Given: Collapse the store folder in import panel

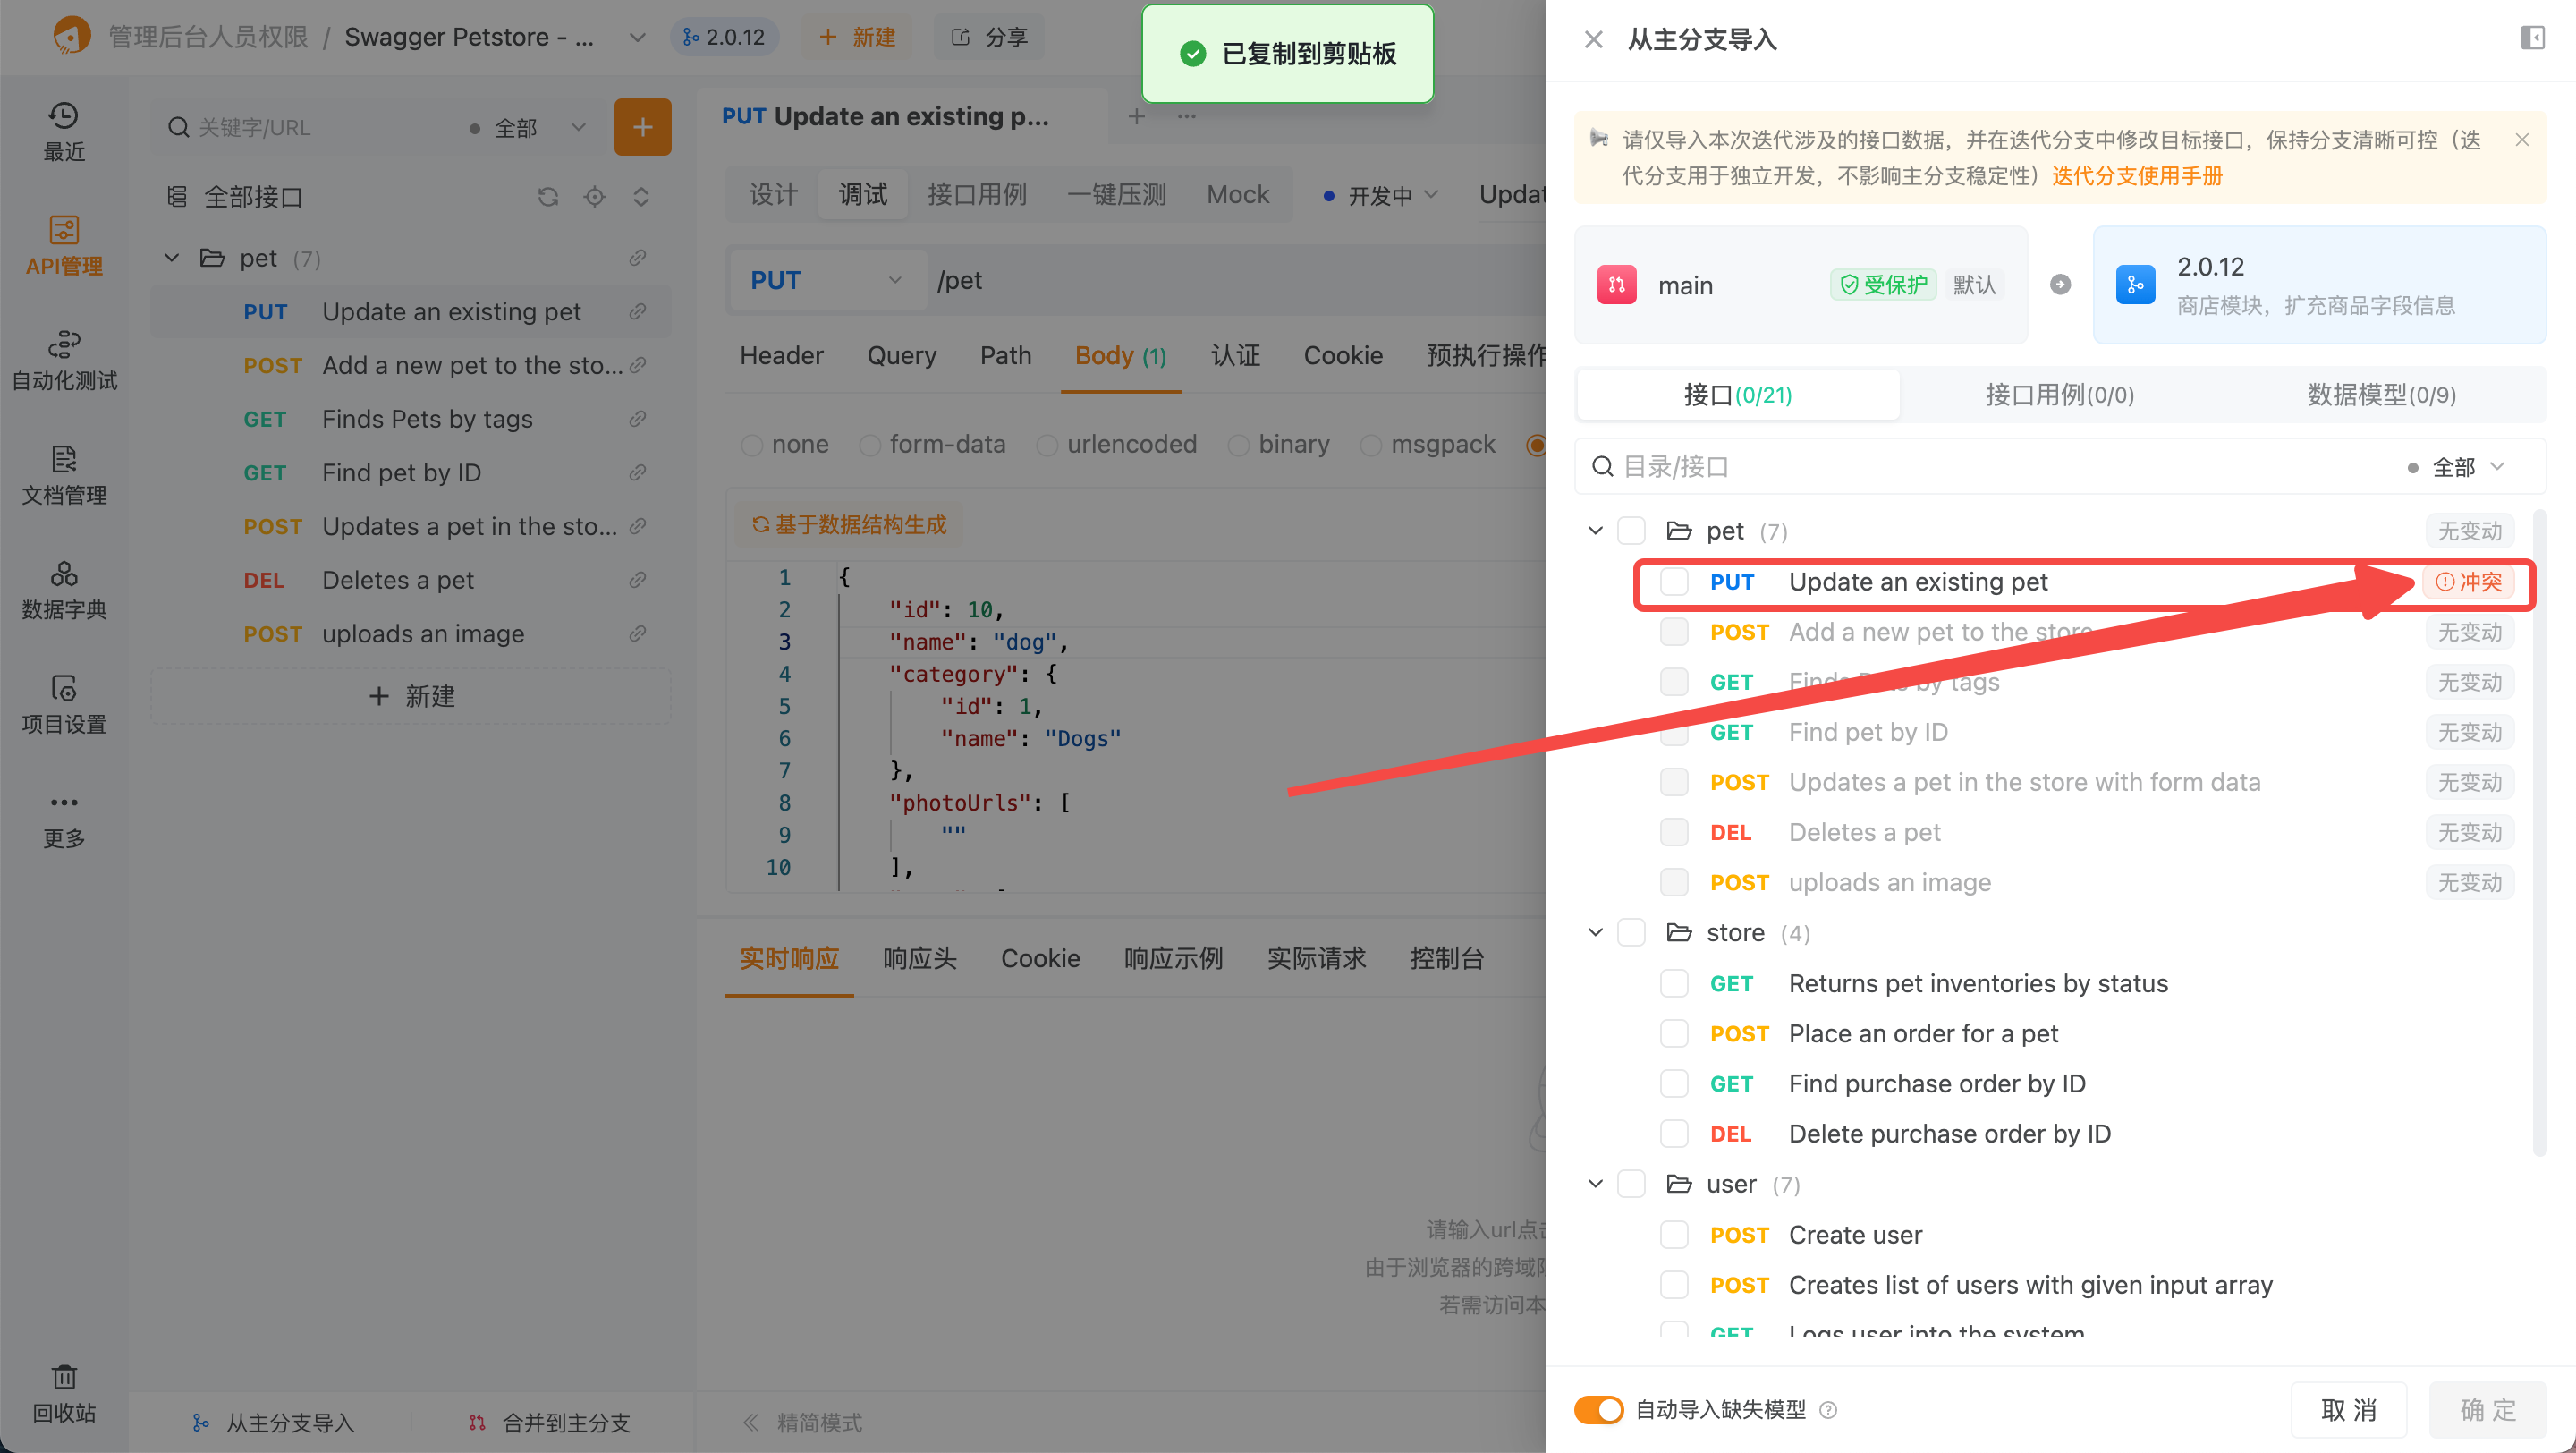Looking at the screenshot, I should coord(1595,933).
